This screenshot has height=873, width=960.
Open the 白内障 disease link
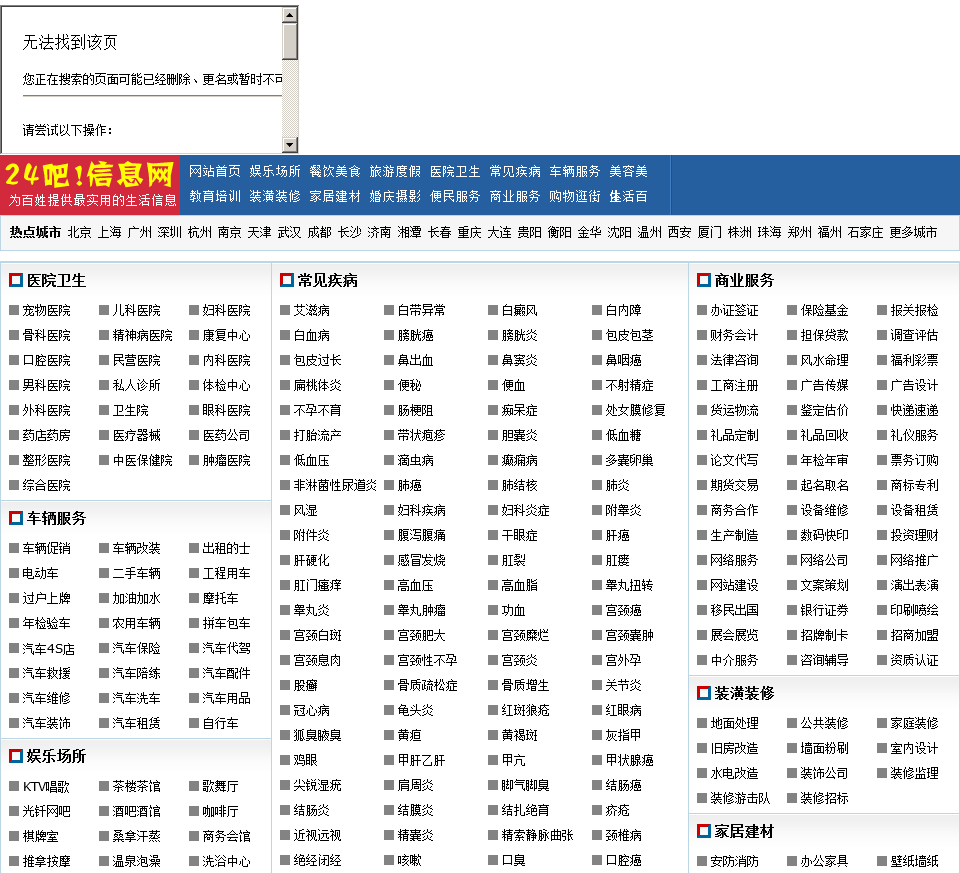623,310
